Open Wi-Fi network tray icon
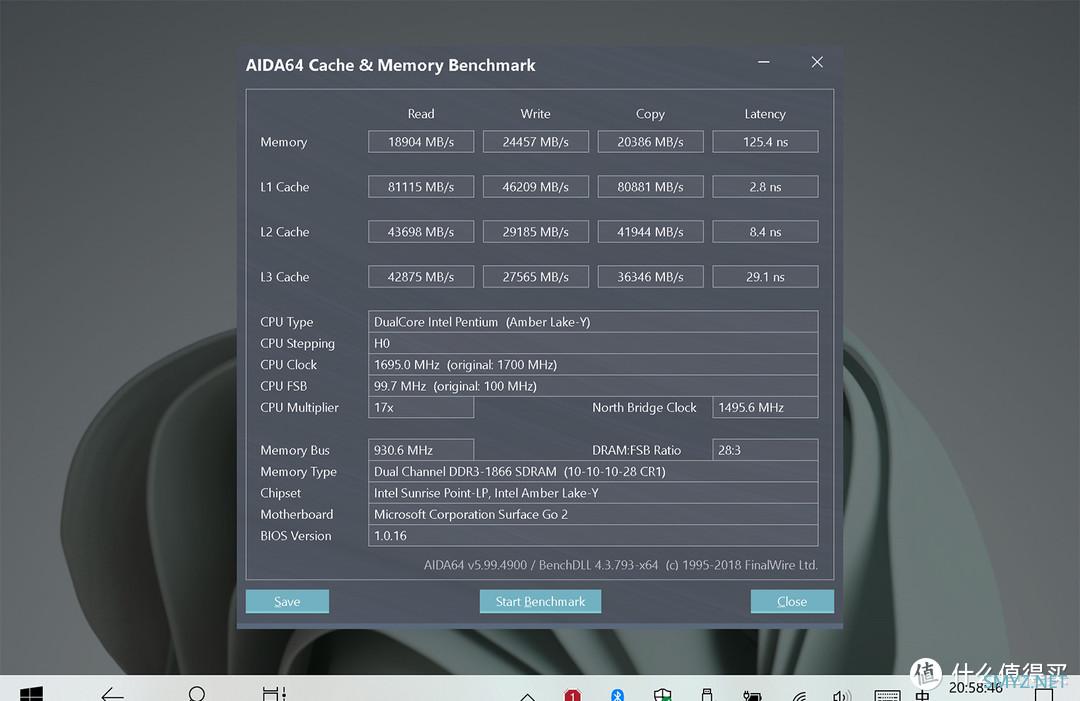Viewport: 1080px width, 701px height. click(799, 695)
